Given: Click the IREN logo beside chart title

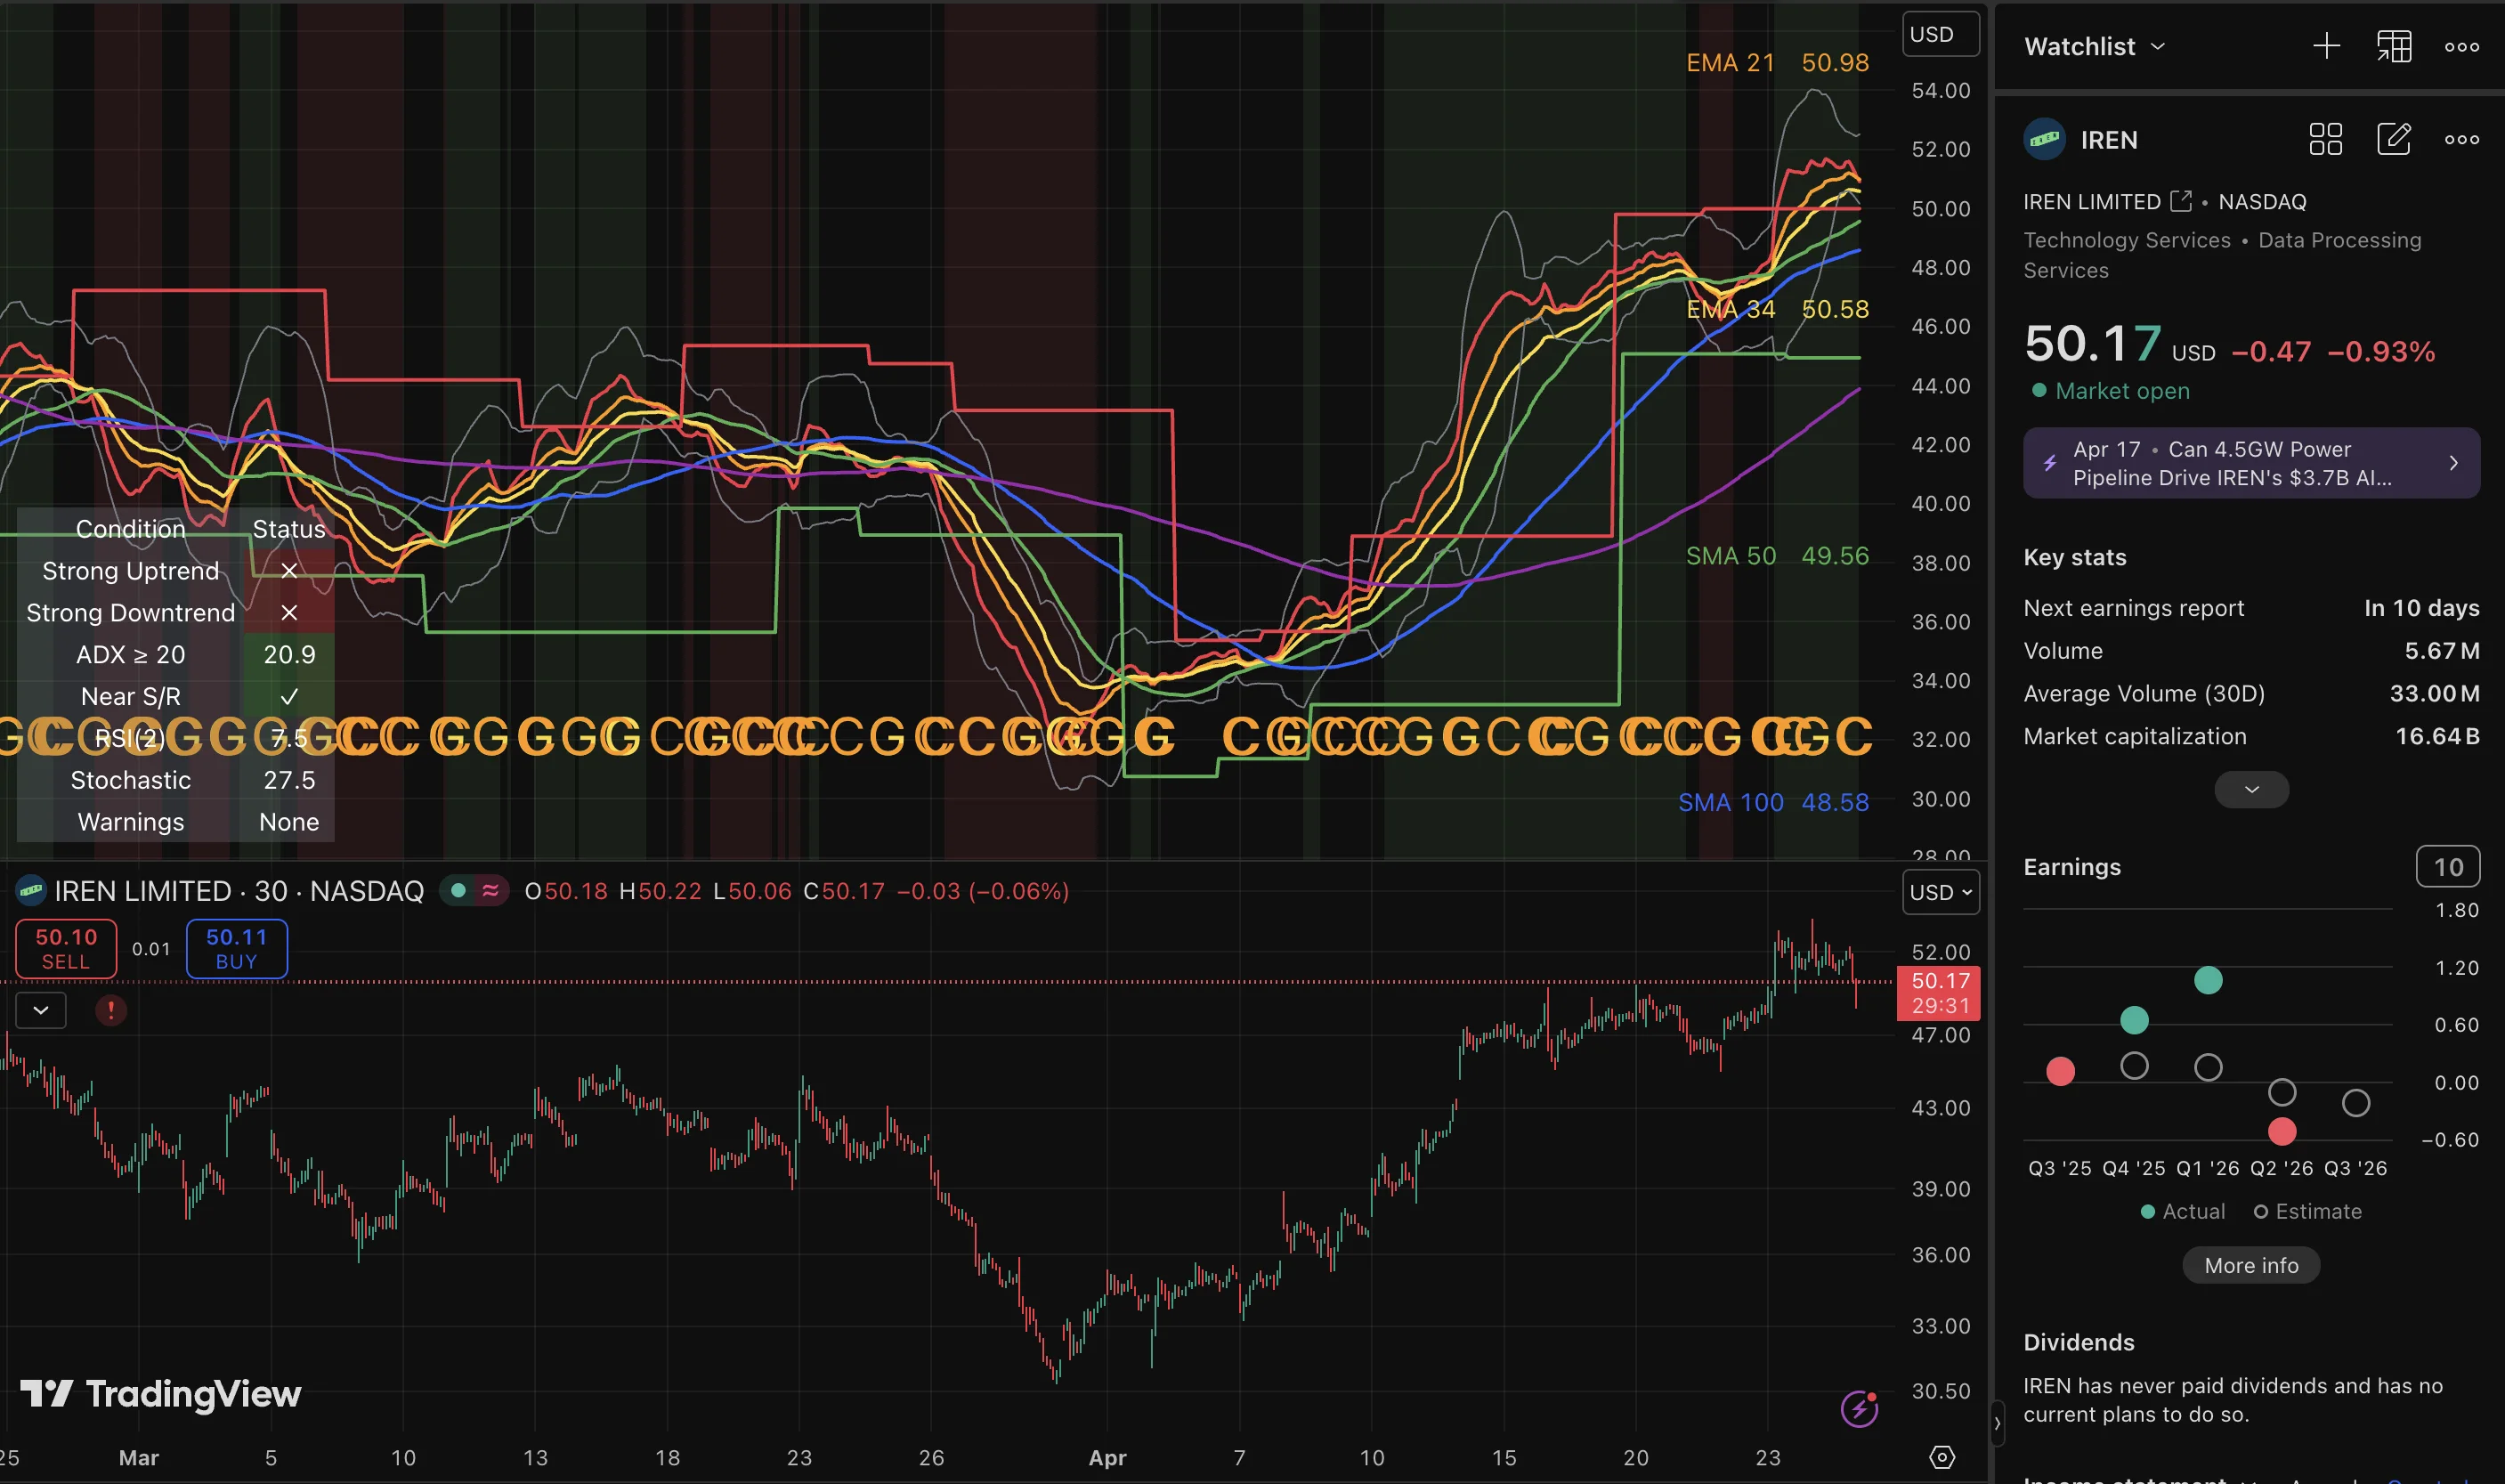Looking at the screenshot, I should pos(31,890).
